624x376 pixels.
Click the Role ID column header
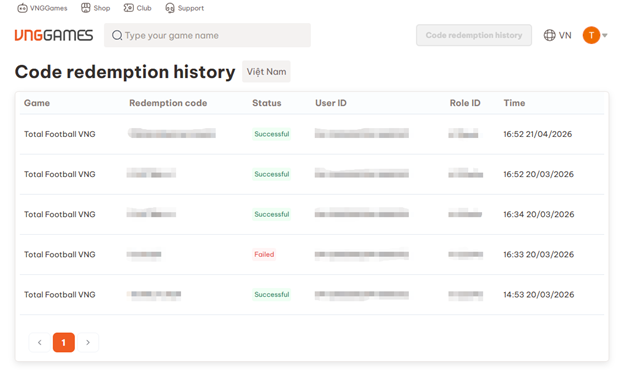point(465,103)
